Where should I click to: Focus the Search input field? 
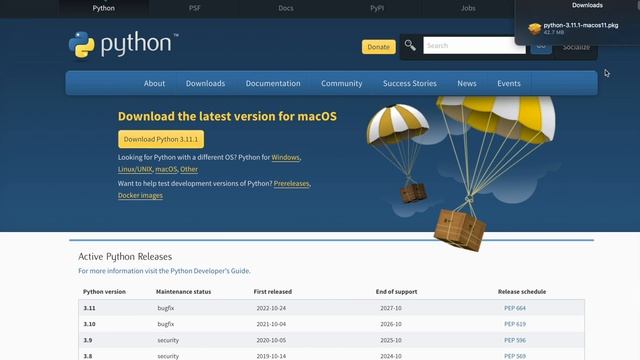coord(474,45)
